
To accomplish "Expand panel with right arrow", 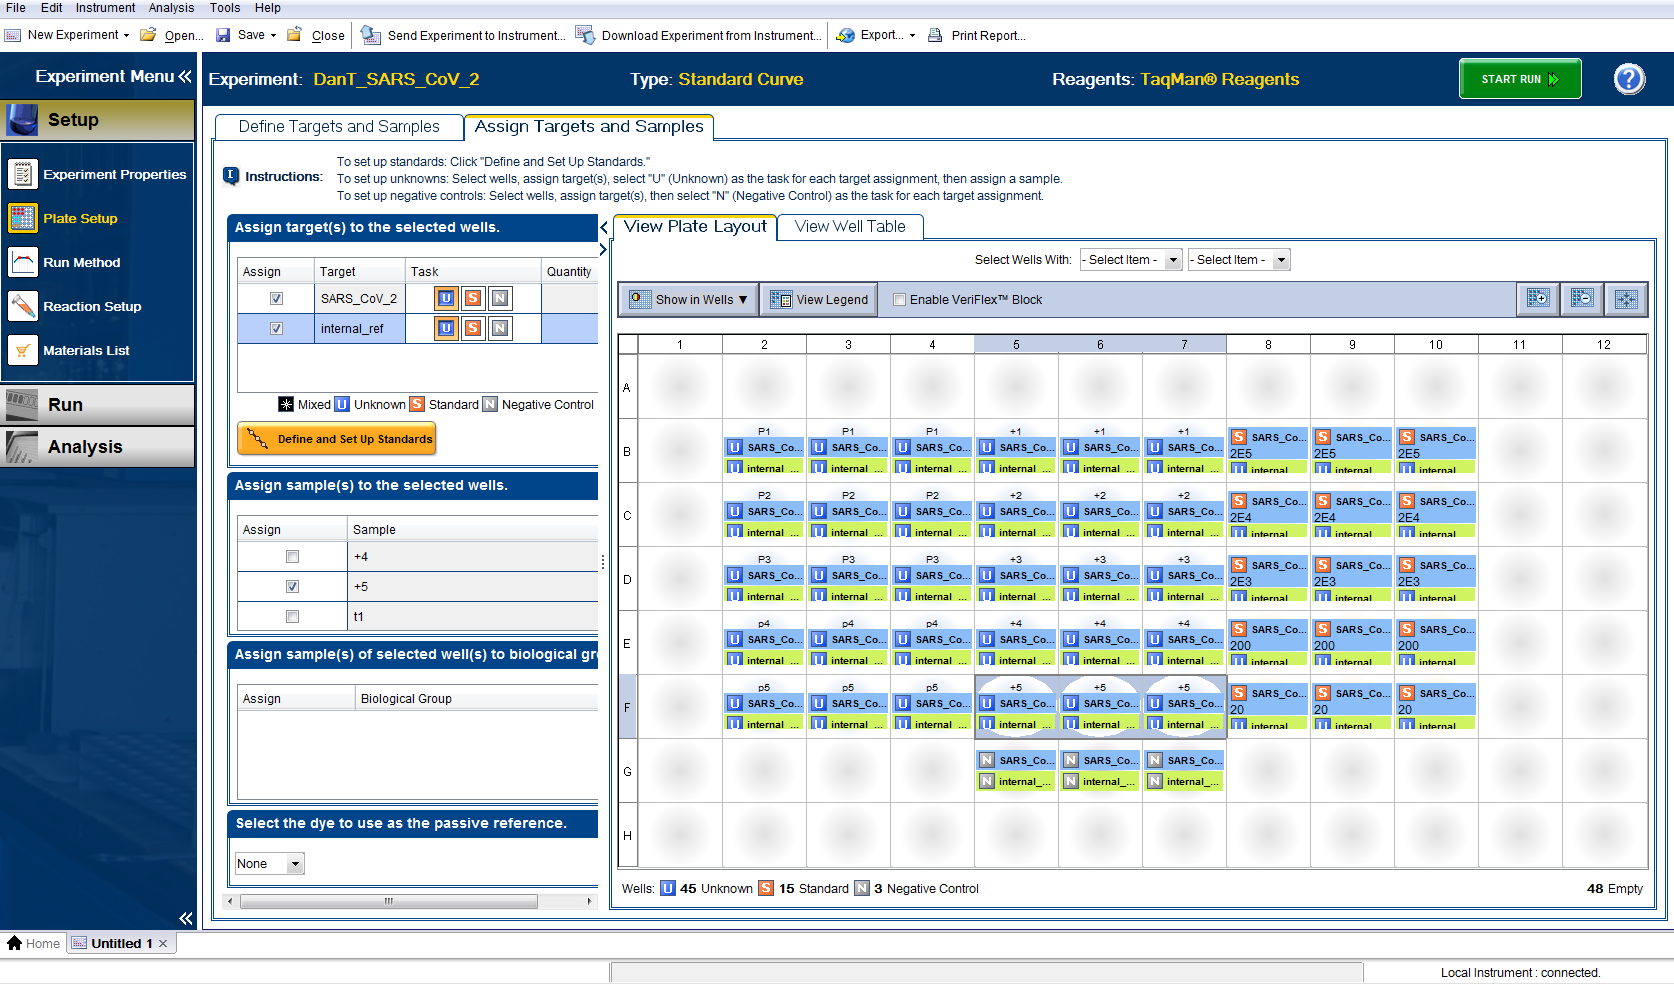I will coord(603,249).
